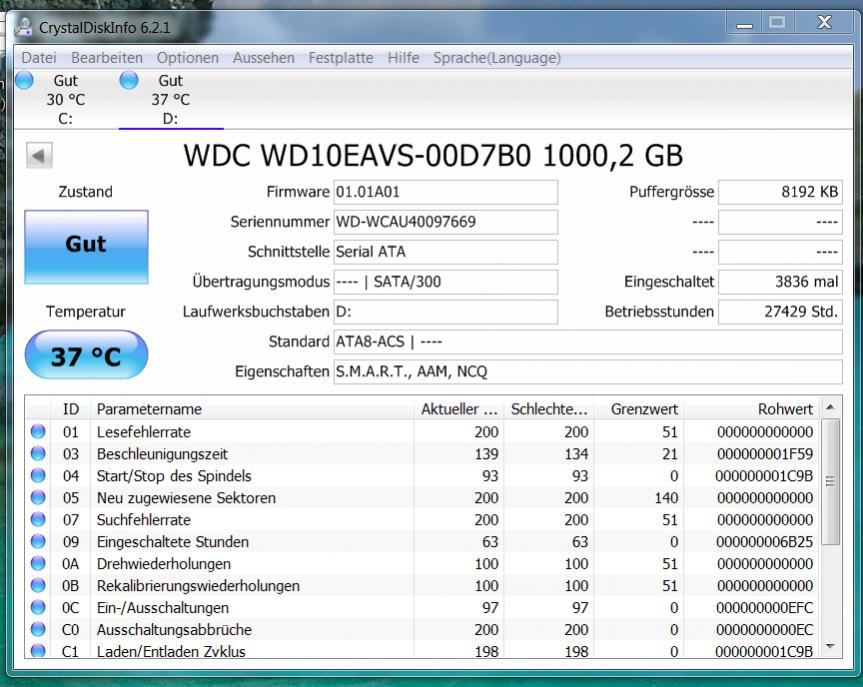Viewport: 863px width, 687px height.
Task: Click the scrollbar up arrow in SMART list
Action: pyautogui.click(x=831, y=407)
